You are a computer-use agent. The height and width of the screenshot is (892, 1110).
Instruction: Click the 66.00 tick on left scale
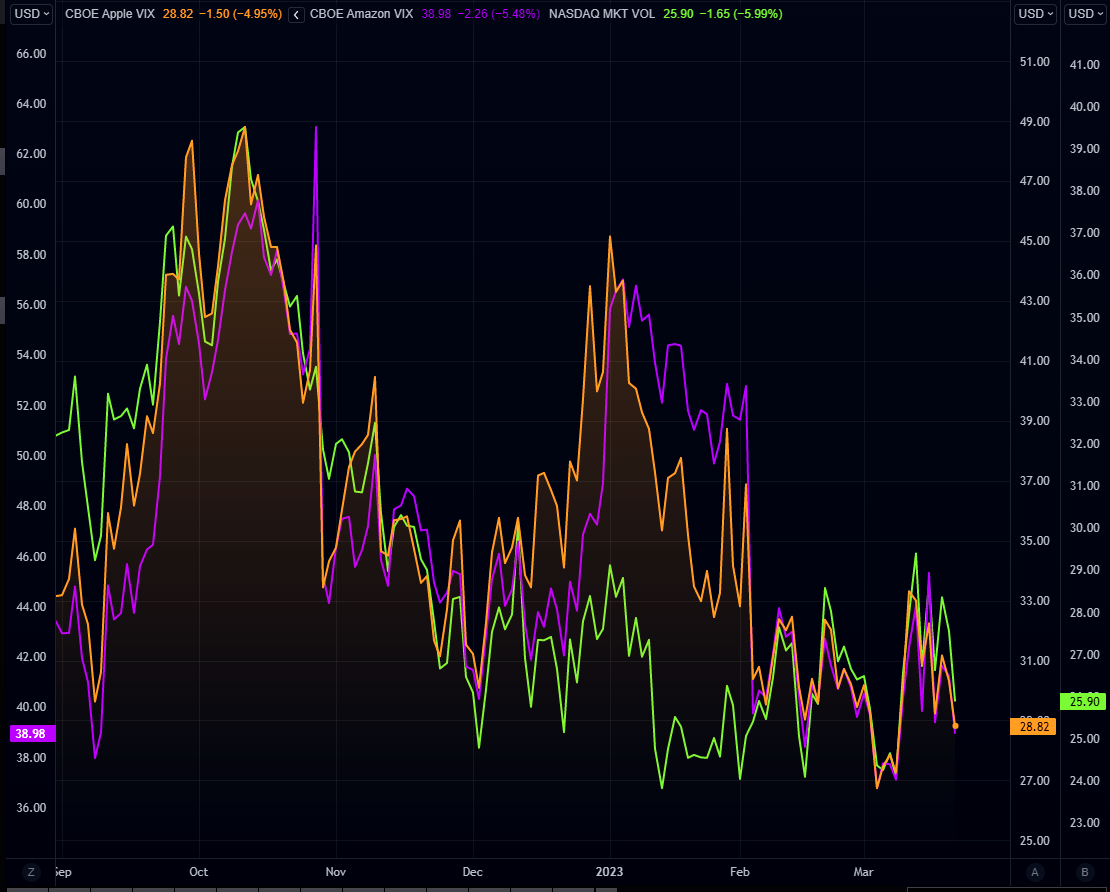31,54
